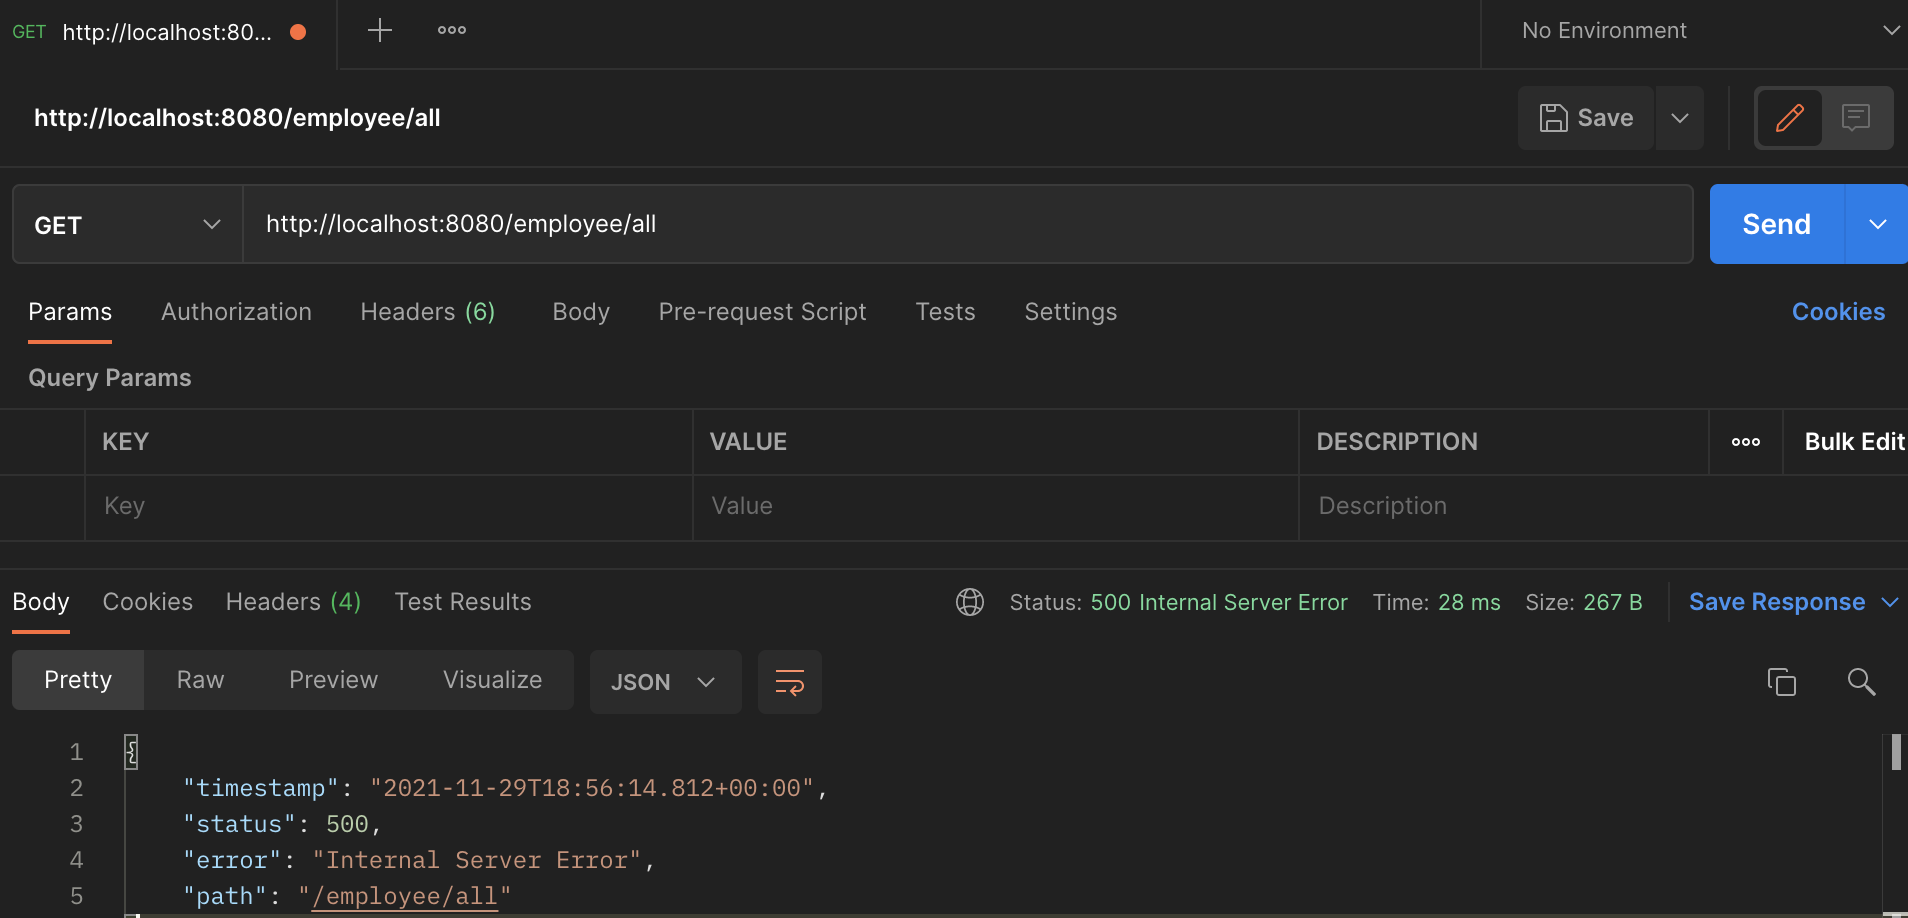1908x918 pixels.
Task: Click the copy response icon
Action: [1782, 682]
